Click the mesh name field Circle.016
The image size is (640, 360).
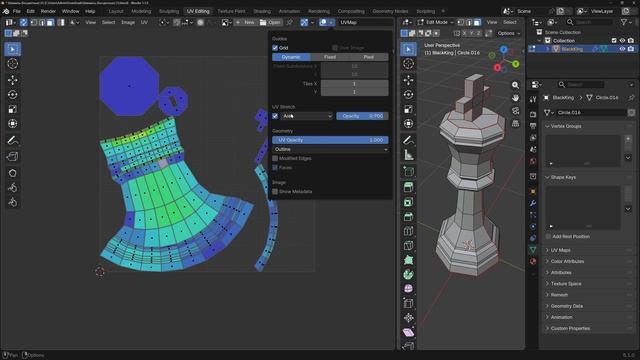point(591,112)
